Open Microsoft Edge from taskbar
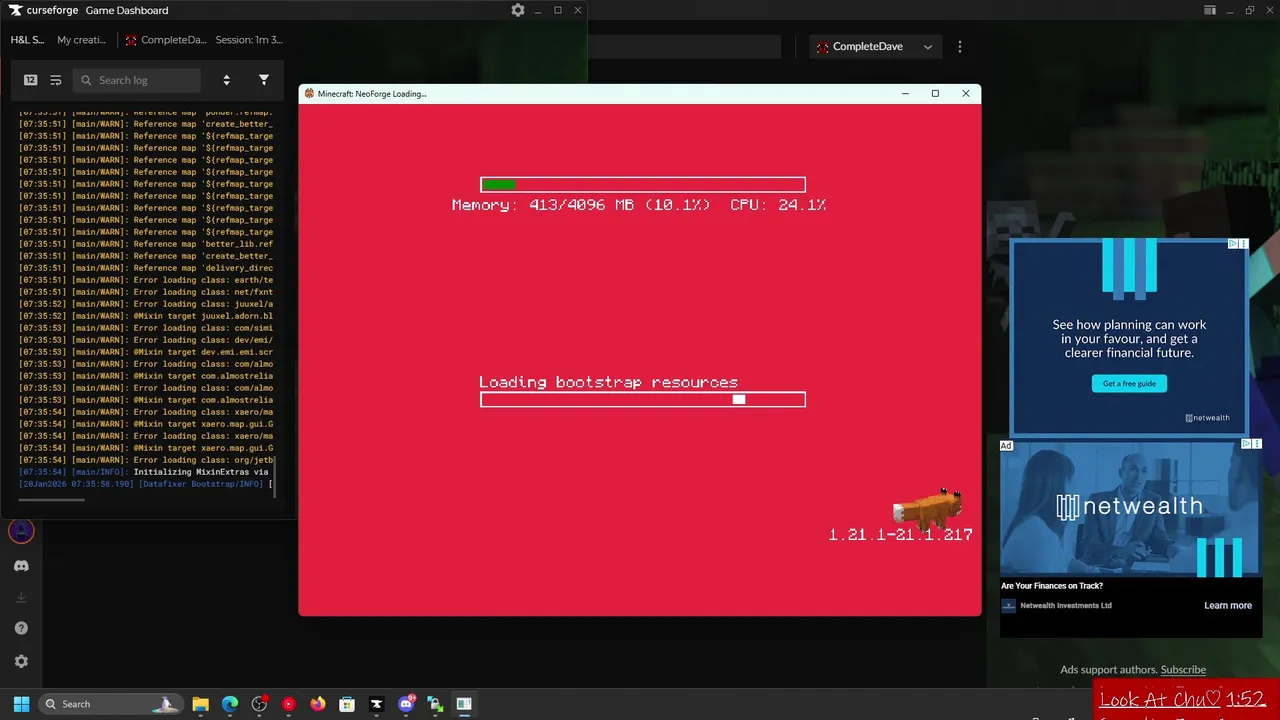The height and width of the screenshot is (720, 1280). (x=230, y=704)
